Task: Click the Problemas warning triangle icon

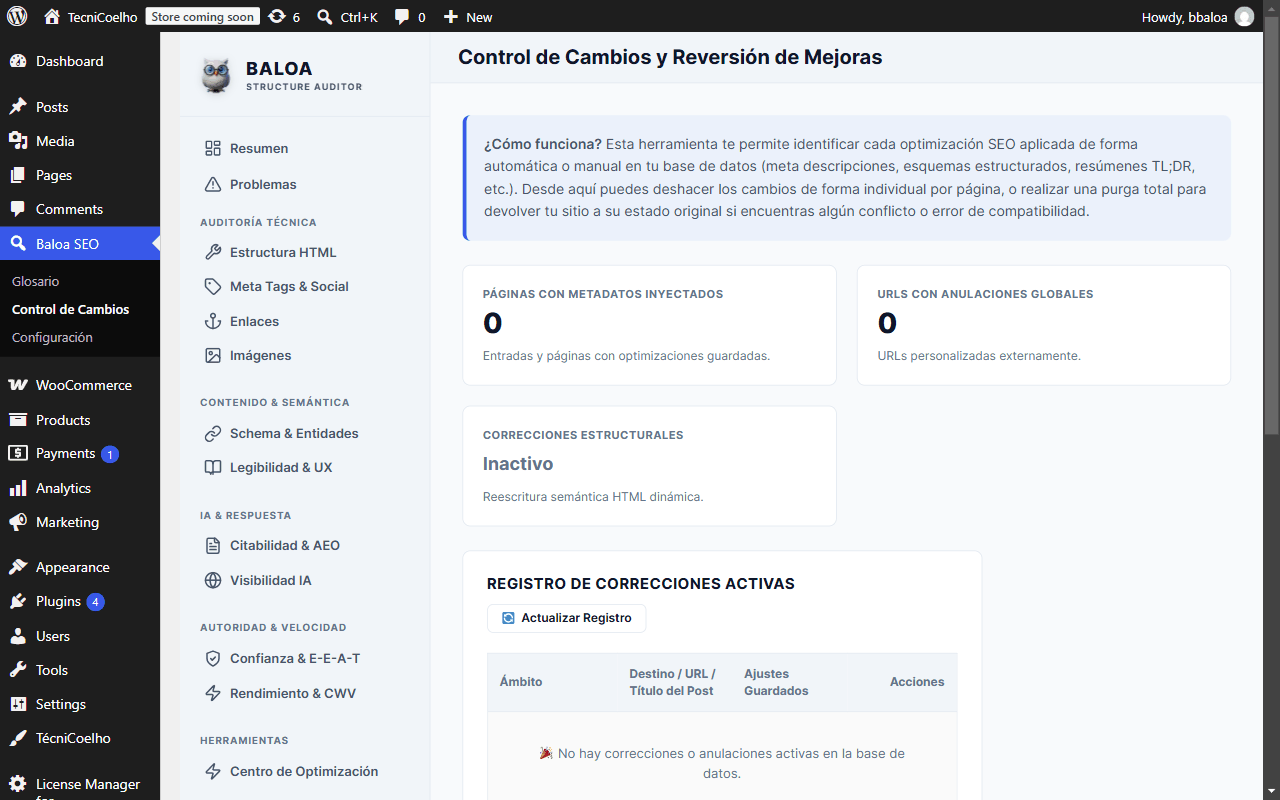Action: (x=212, y=184)
